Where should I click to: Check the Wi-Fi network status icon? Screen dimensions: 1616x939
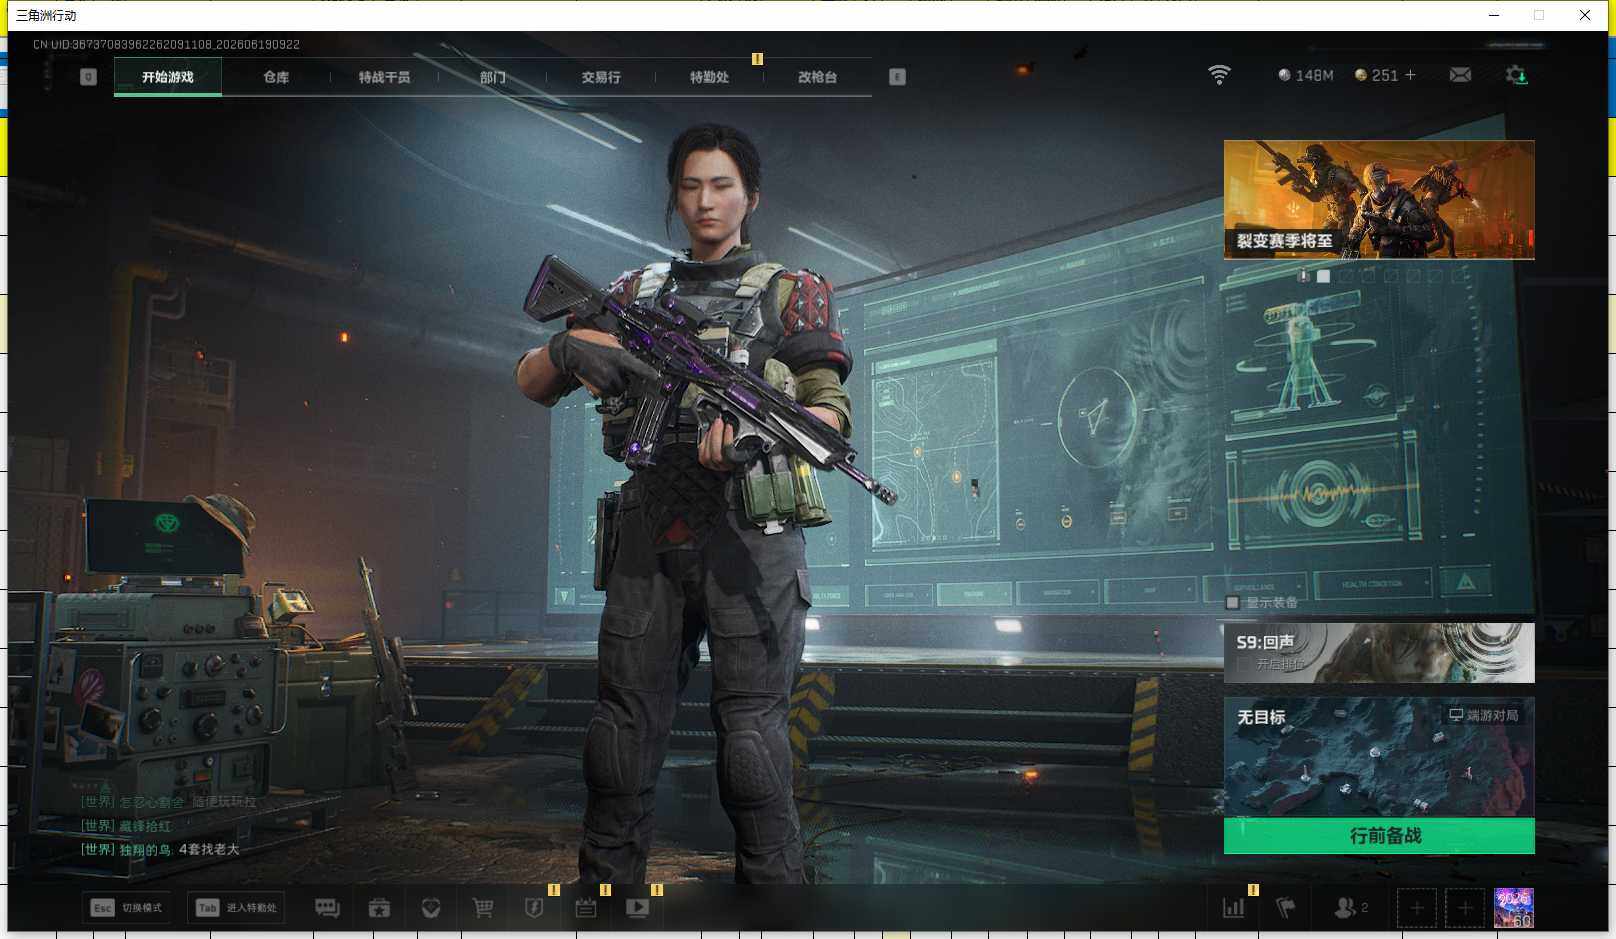pos(1219,75)
